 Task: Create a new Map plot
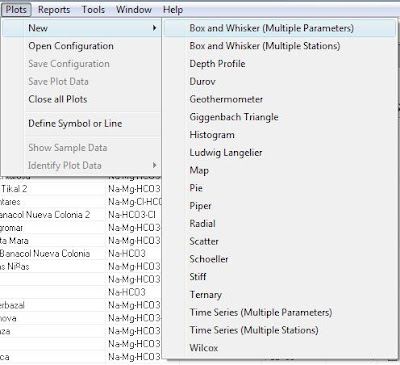(x=199, y=170)
